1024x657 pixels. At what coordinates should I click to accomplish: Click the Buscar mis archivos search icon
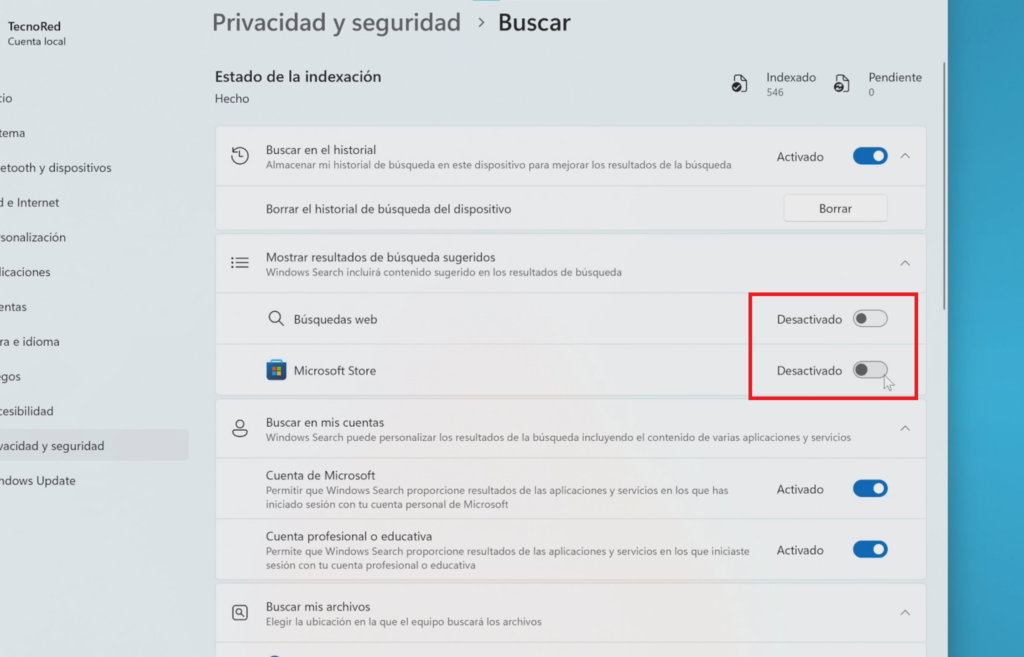click(x=240, y=613)
